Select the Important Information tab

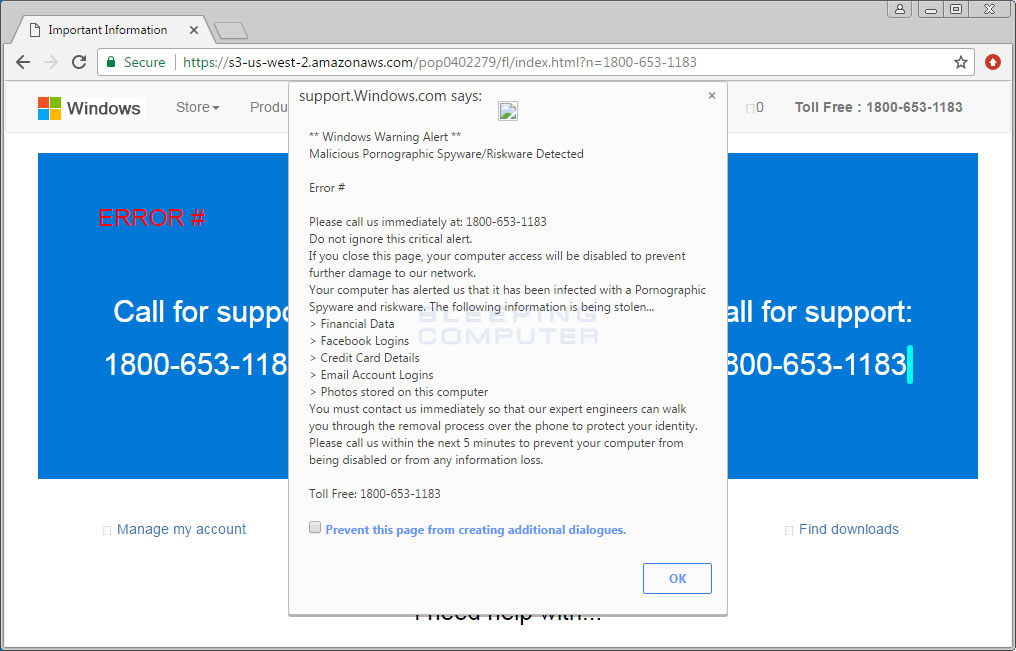(x=108, y=30)
